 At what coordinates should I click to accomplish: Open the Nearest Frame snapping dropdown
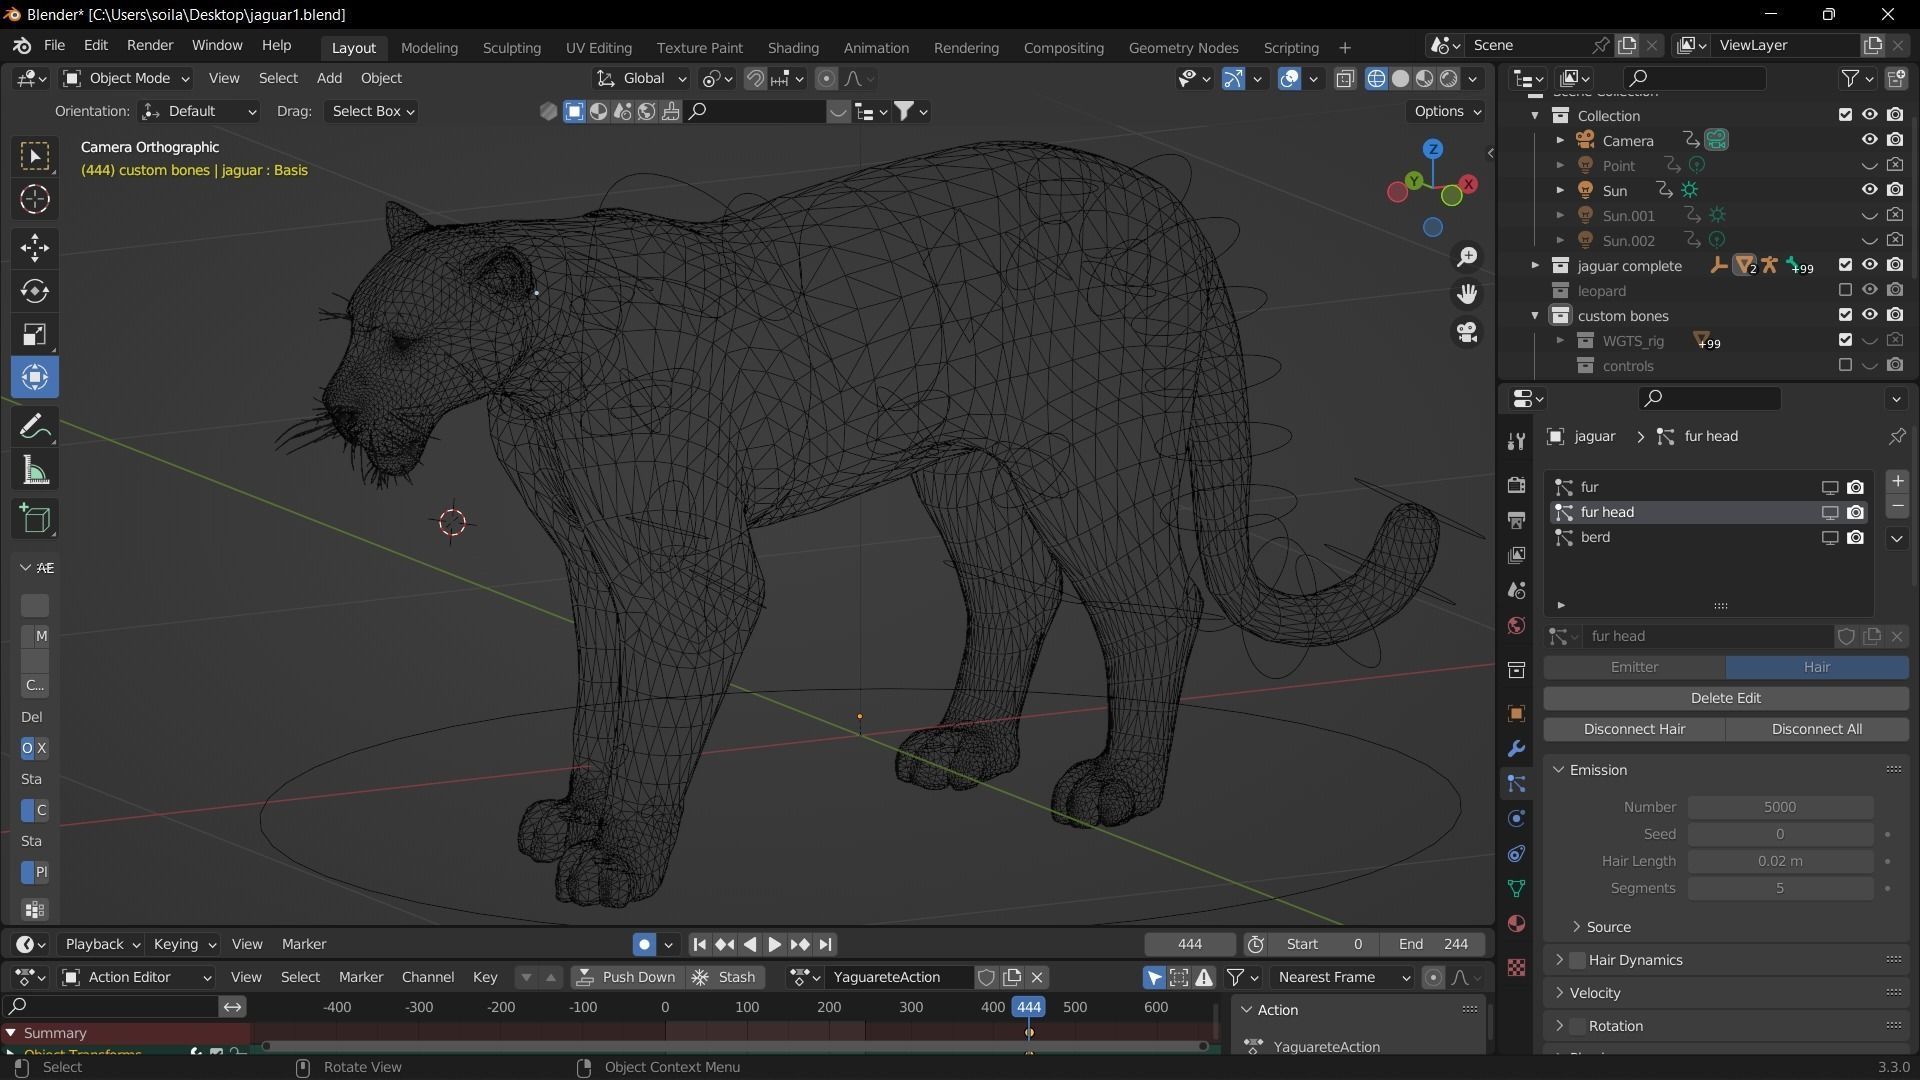click(x=1341, y=978)
